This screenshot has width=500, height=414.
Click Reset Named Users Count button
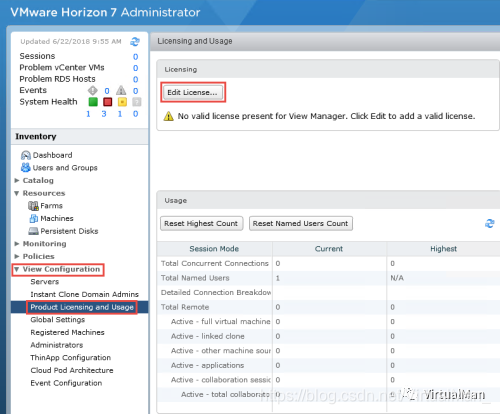301,223
